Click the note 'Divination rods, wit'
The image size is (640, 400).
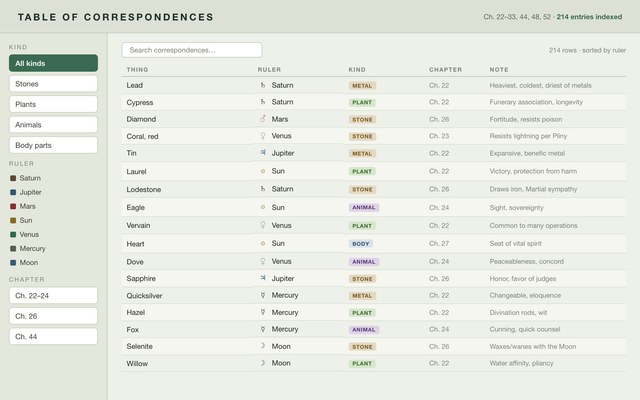coord(518,313)
